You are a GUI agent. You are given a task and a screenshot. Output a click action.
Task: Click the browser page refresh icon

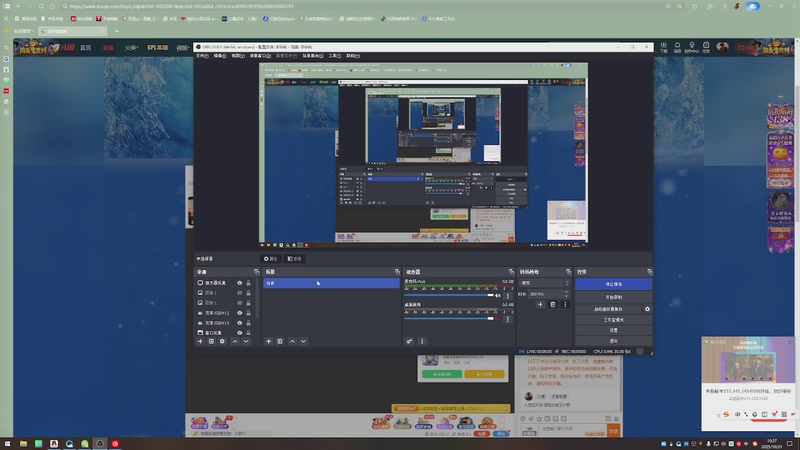point(41,6)
